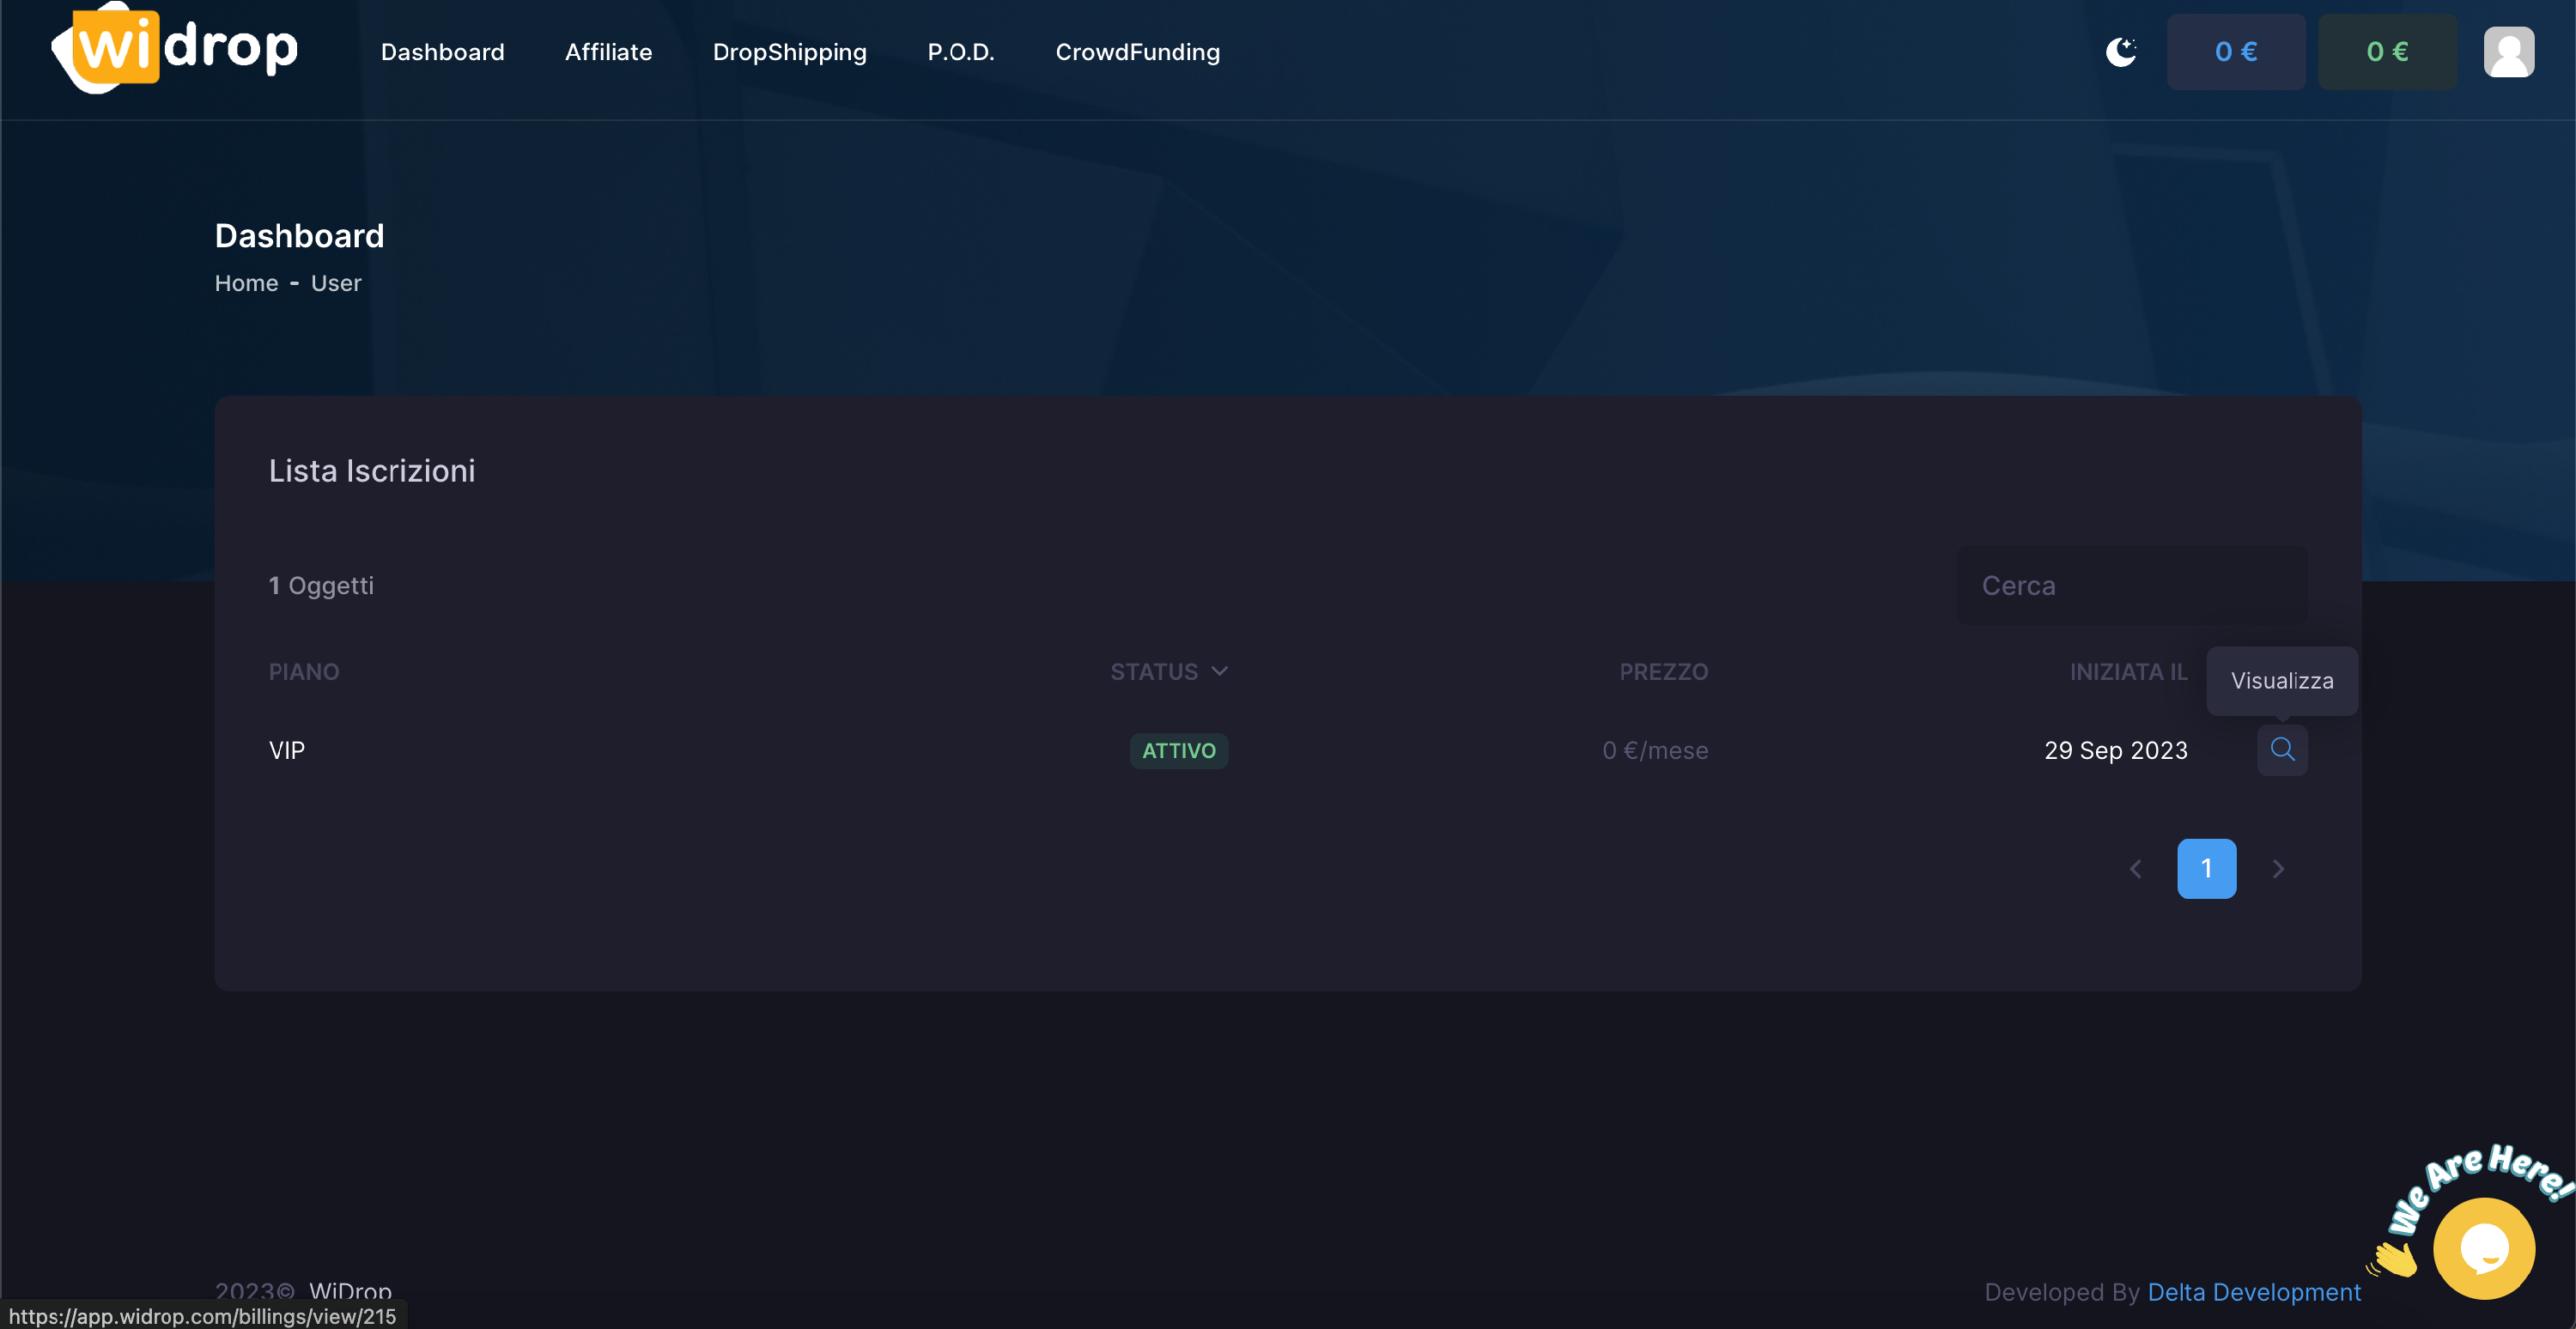
Task: Go to previous page arrow
Action: [2135, 869]
